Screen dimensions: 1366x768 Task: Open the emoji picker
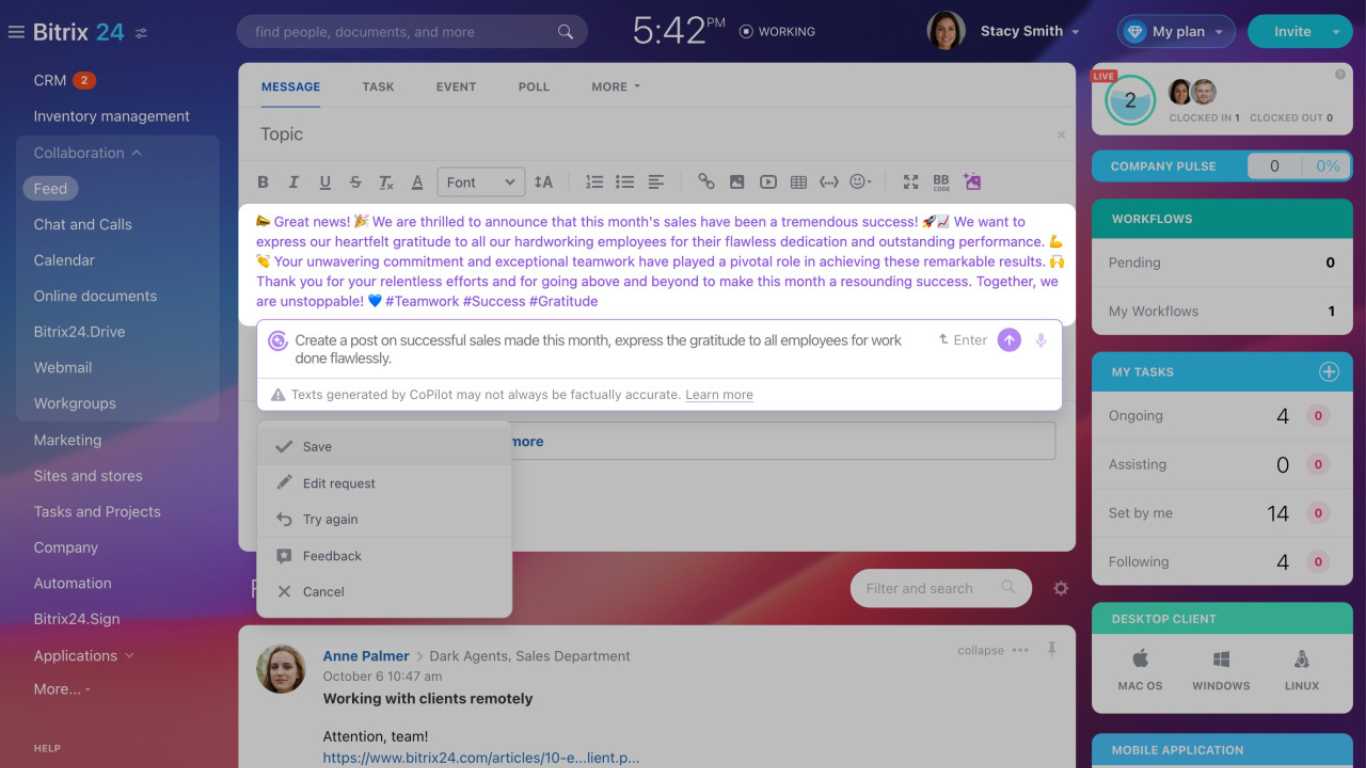(860, 182)
